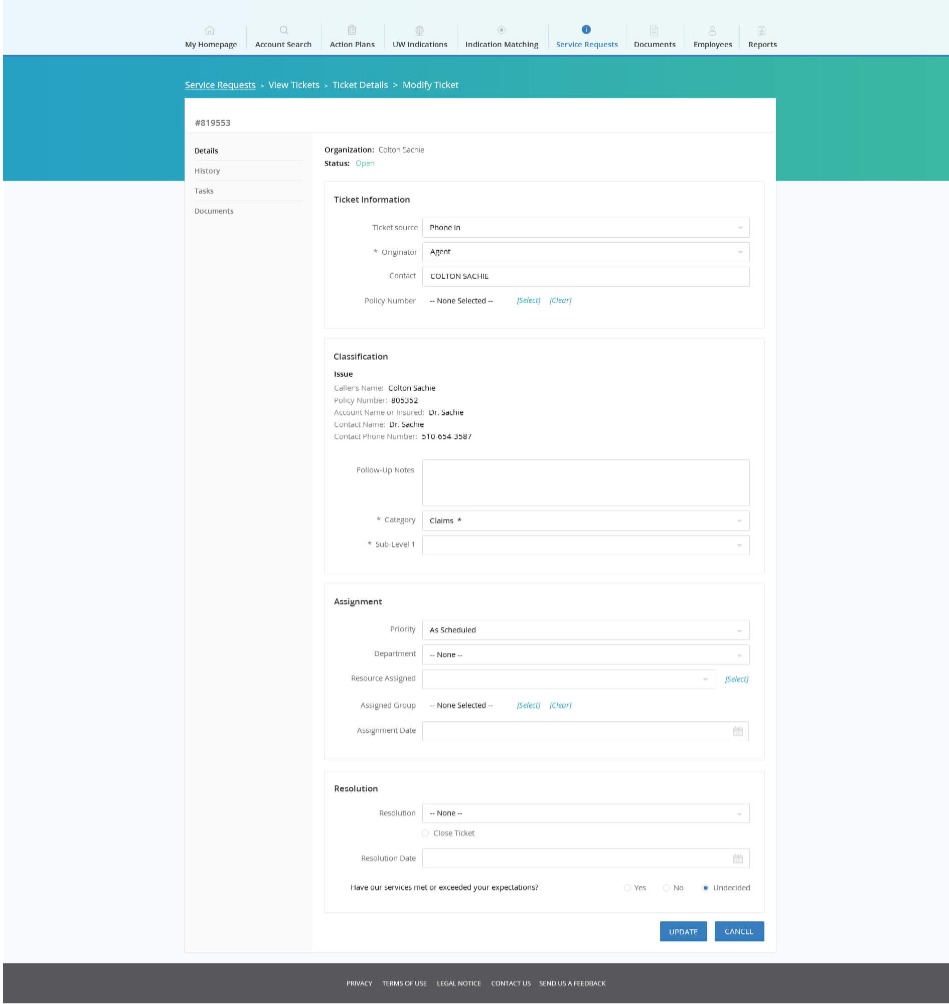Click Clear link next to Policy Number
The image size is (949, 1004).
[560, 300]
